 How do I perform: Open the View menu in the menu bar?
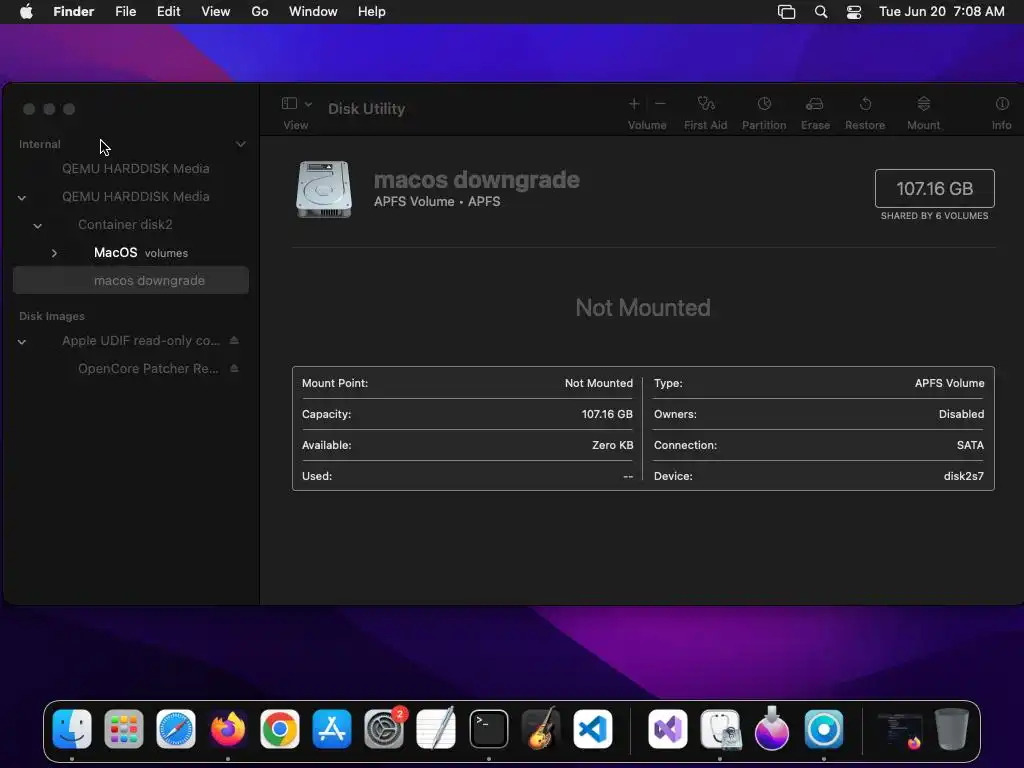pos(216,12)
